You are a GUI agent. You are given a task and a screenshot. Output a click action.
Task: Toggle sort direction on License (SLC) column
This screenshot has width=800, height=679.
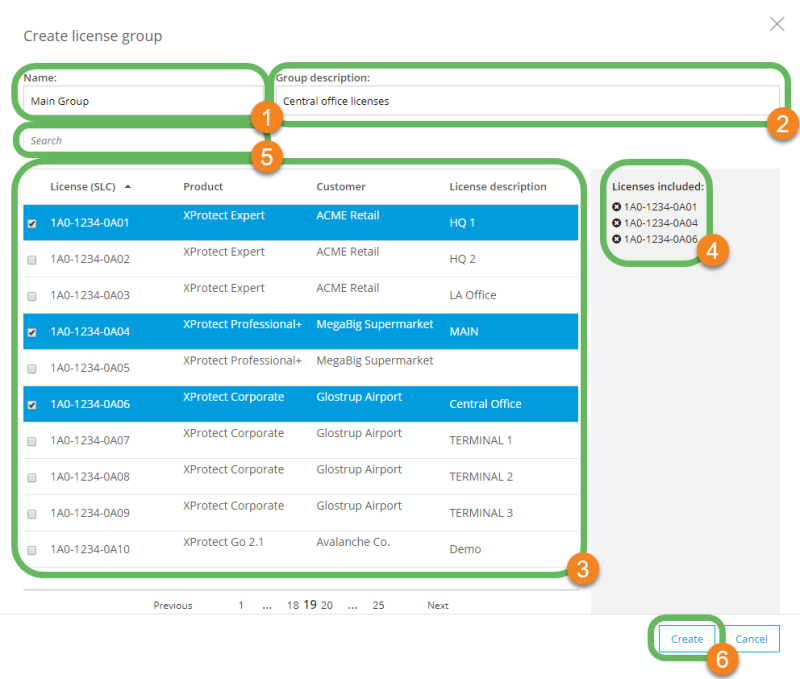tap(90, 187)
